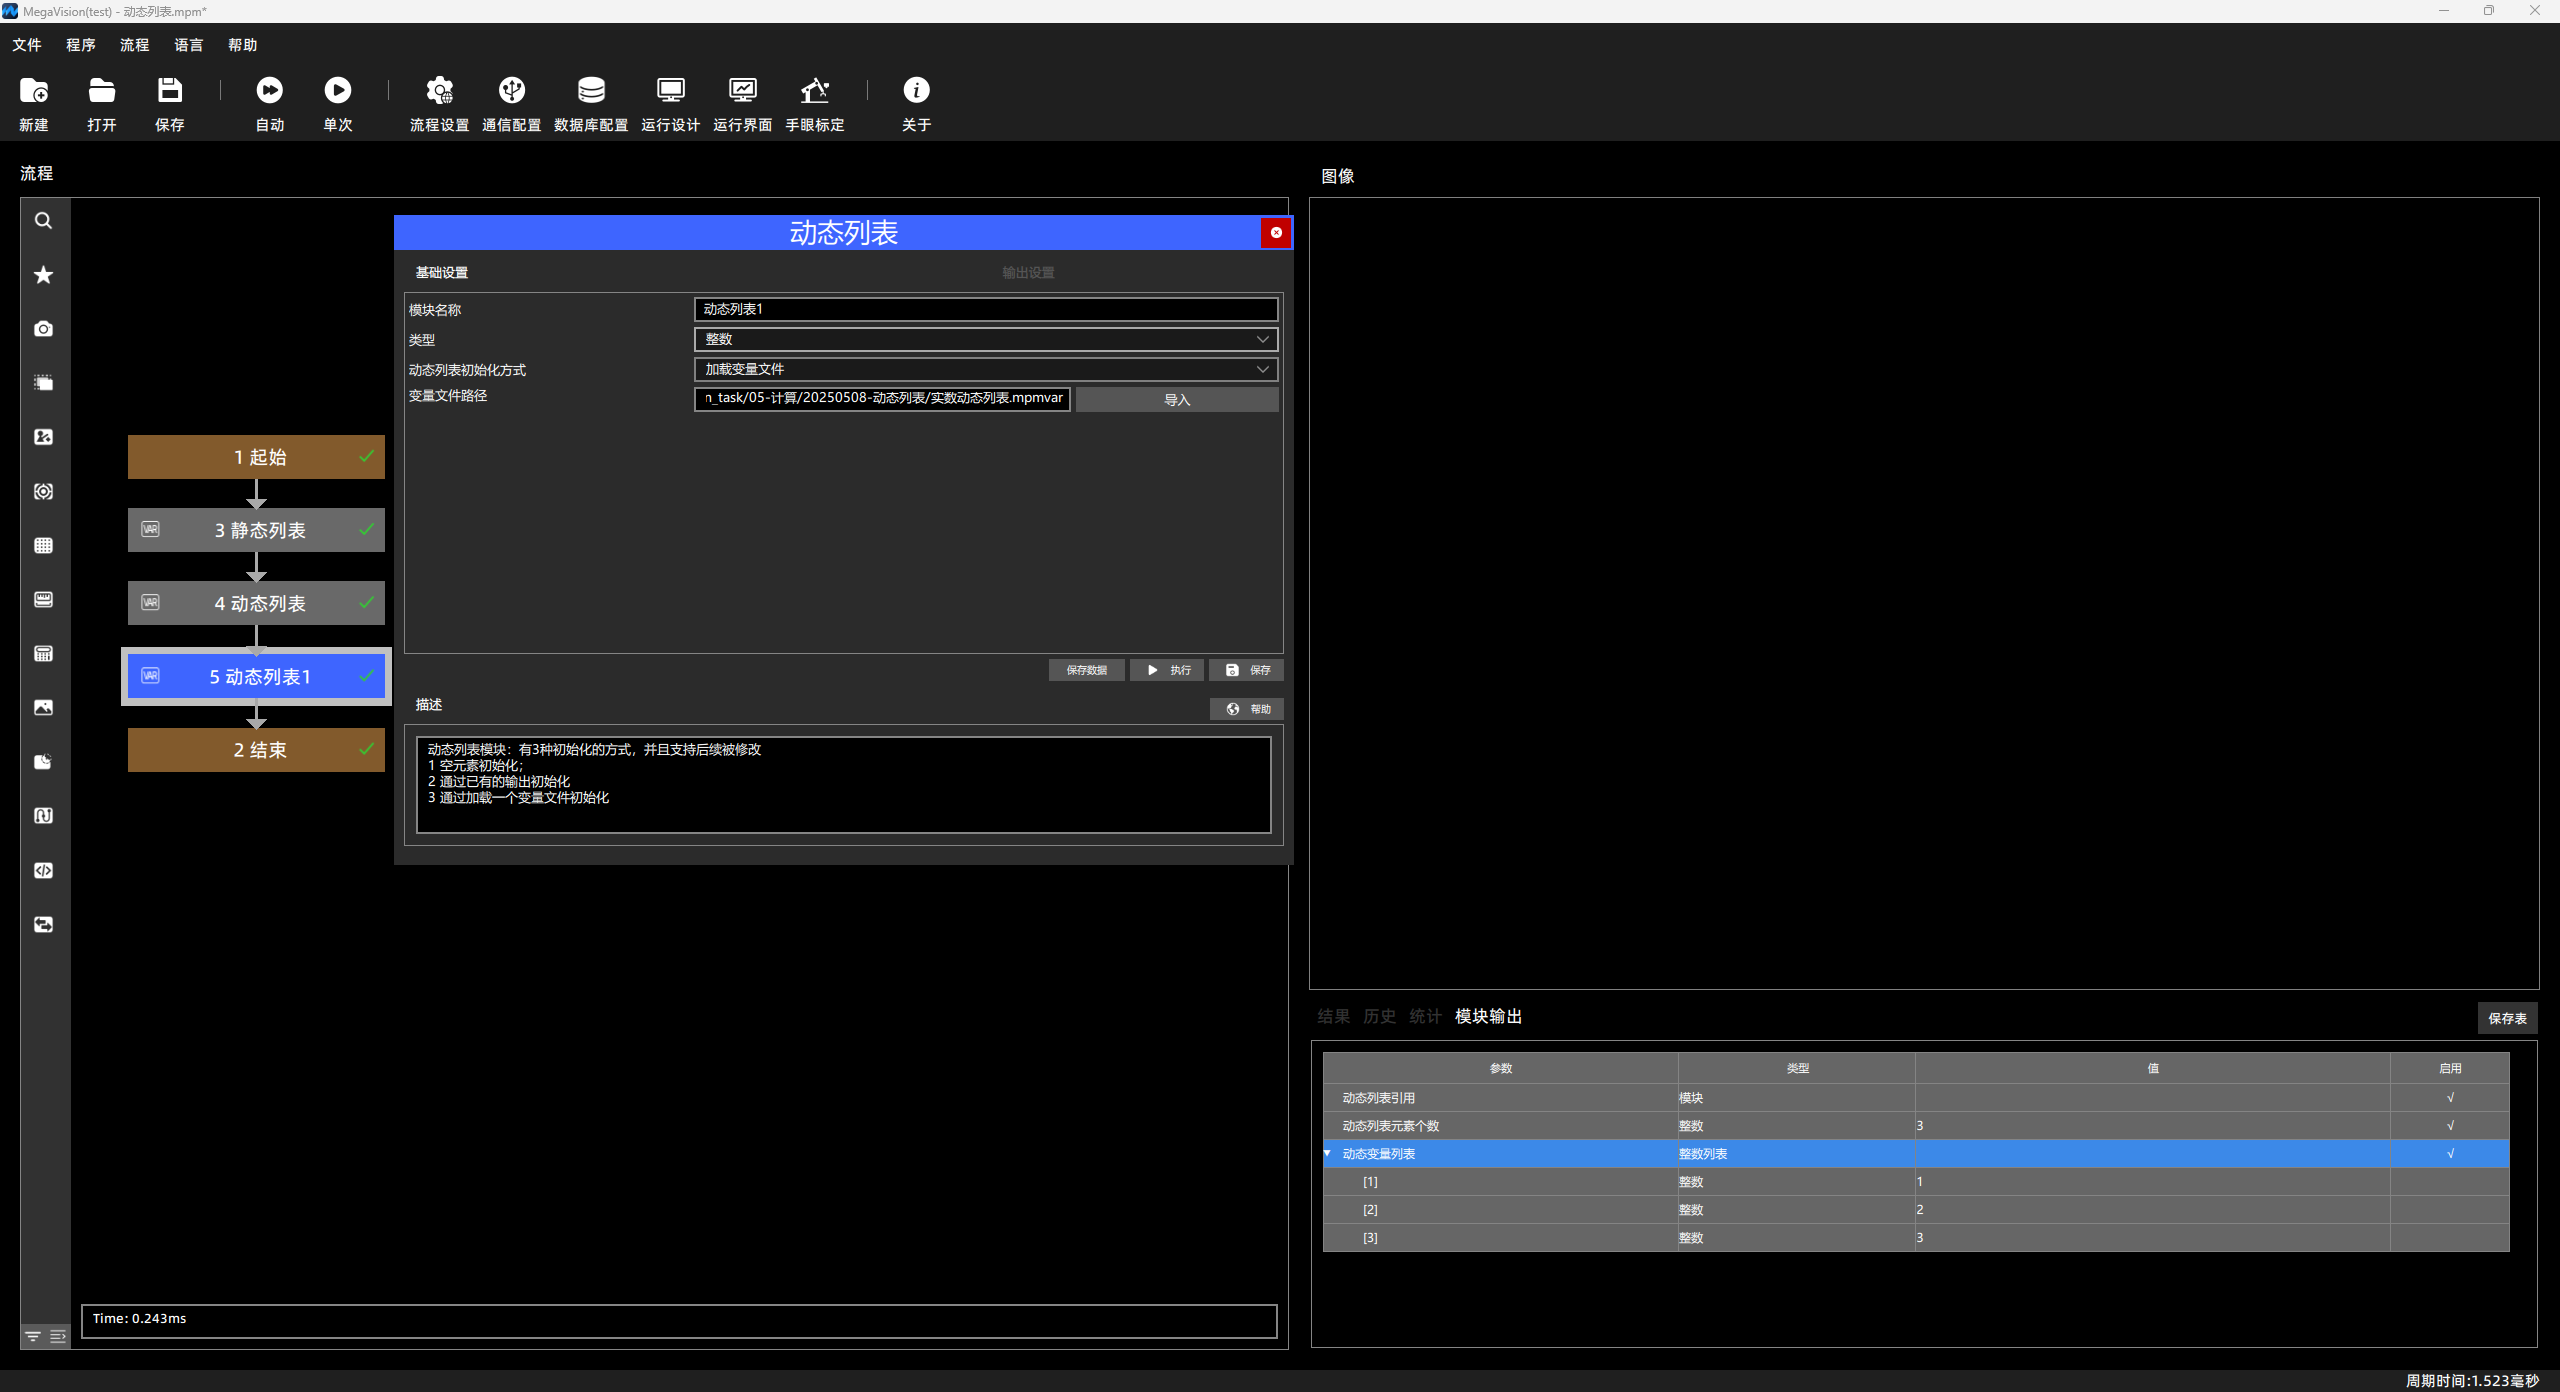The image size is (2560, 1392).
Task: Toggle 启用 check for 动态列表元素个数 row
Action: click(2450, 1126)
